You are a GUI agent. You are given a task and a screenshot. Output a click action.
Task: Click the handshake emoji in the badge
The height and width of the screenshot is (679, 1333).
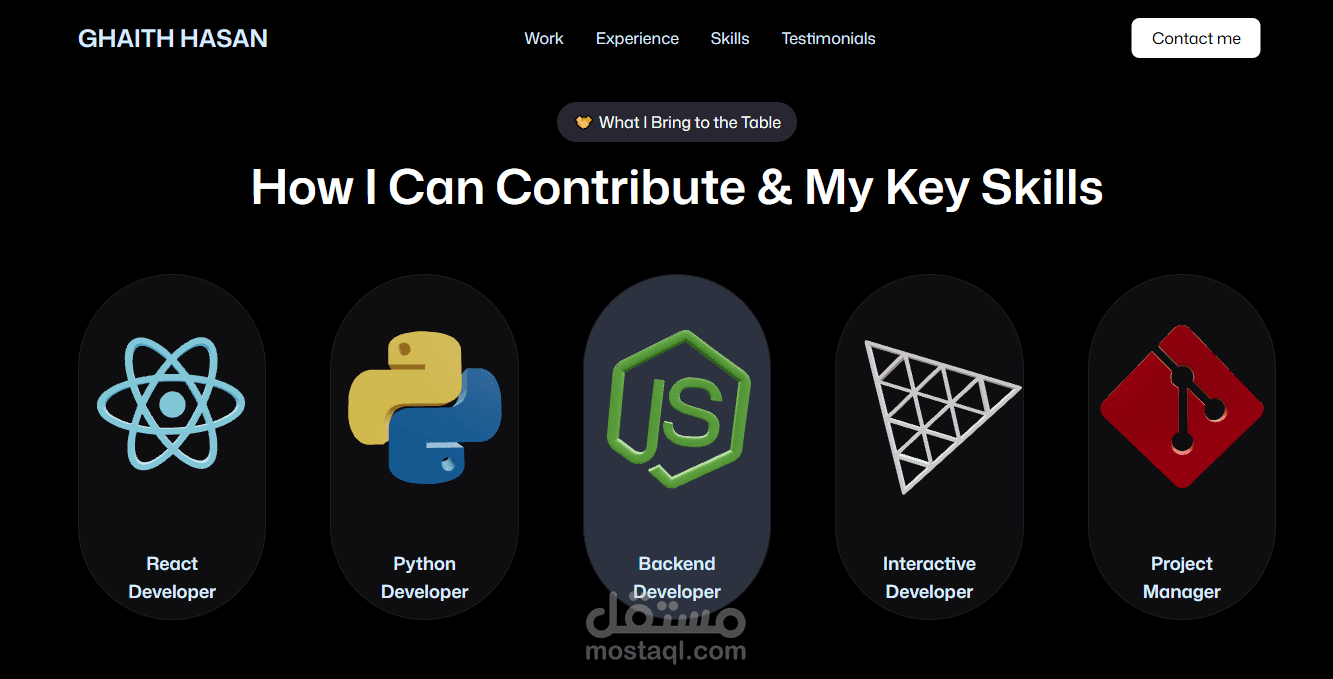[584, 122]
